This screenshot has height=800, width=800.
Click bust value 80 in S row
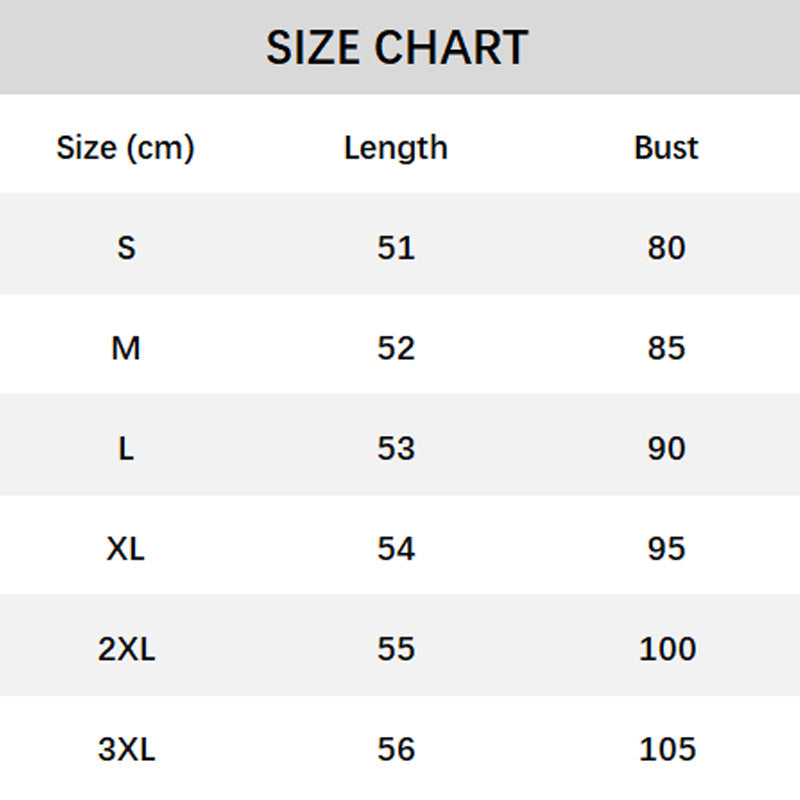click(x=666, y=247)
